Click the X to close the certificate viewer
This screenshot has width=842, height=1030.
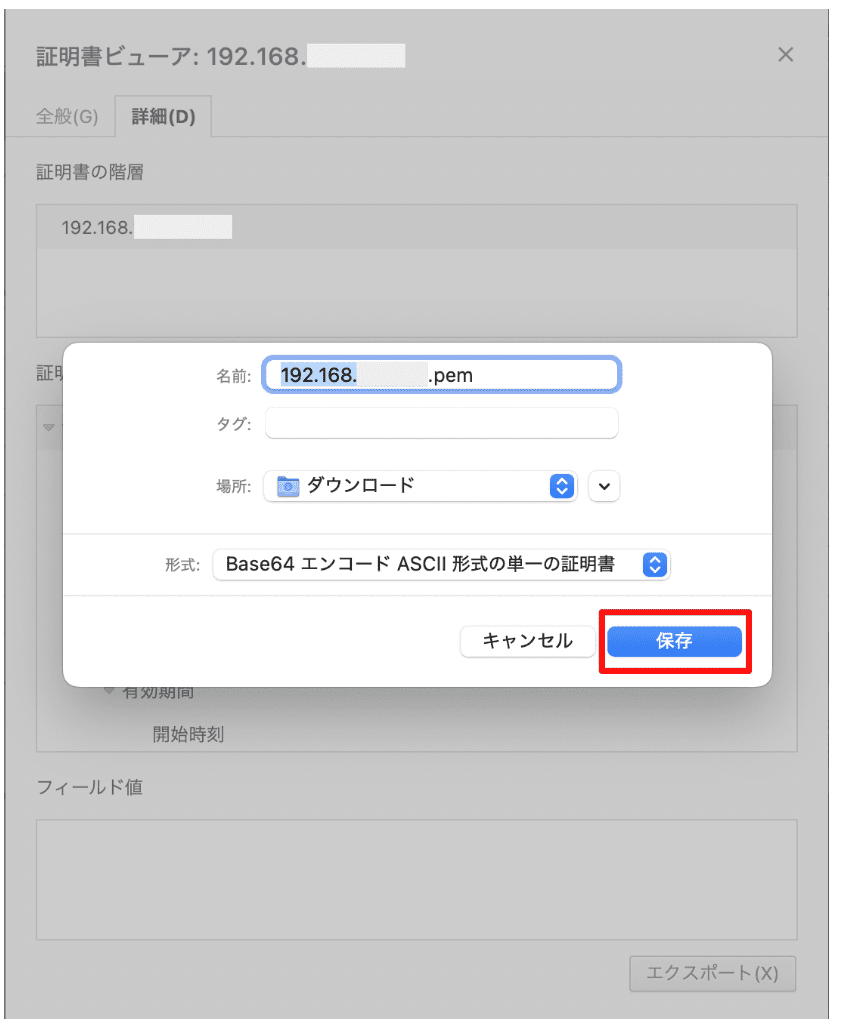[x=786, y=55]
